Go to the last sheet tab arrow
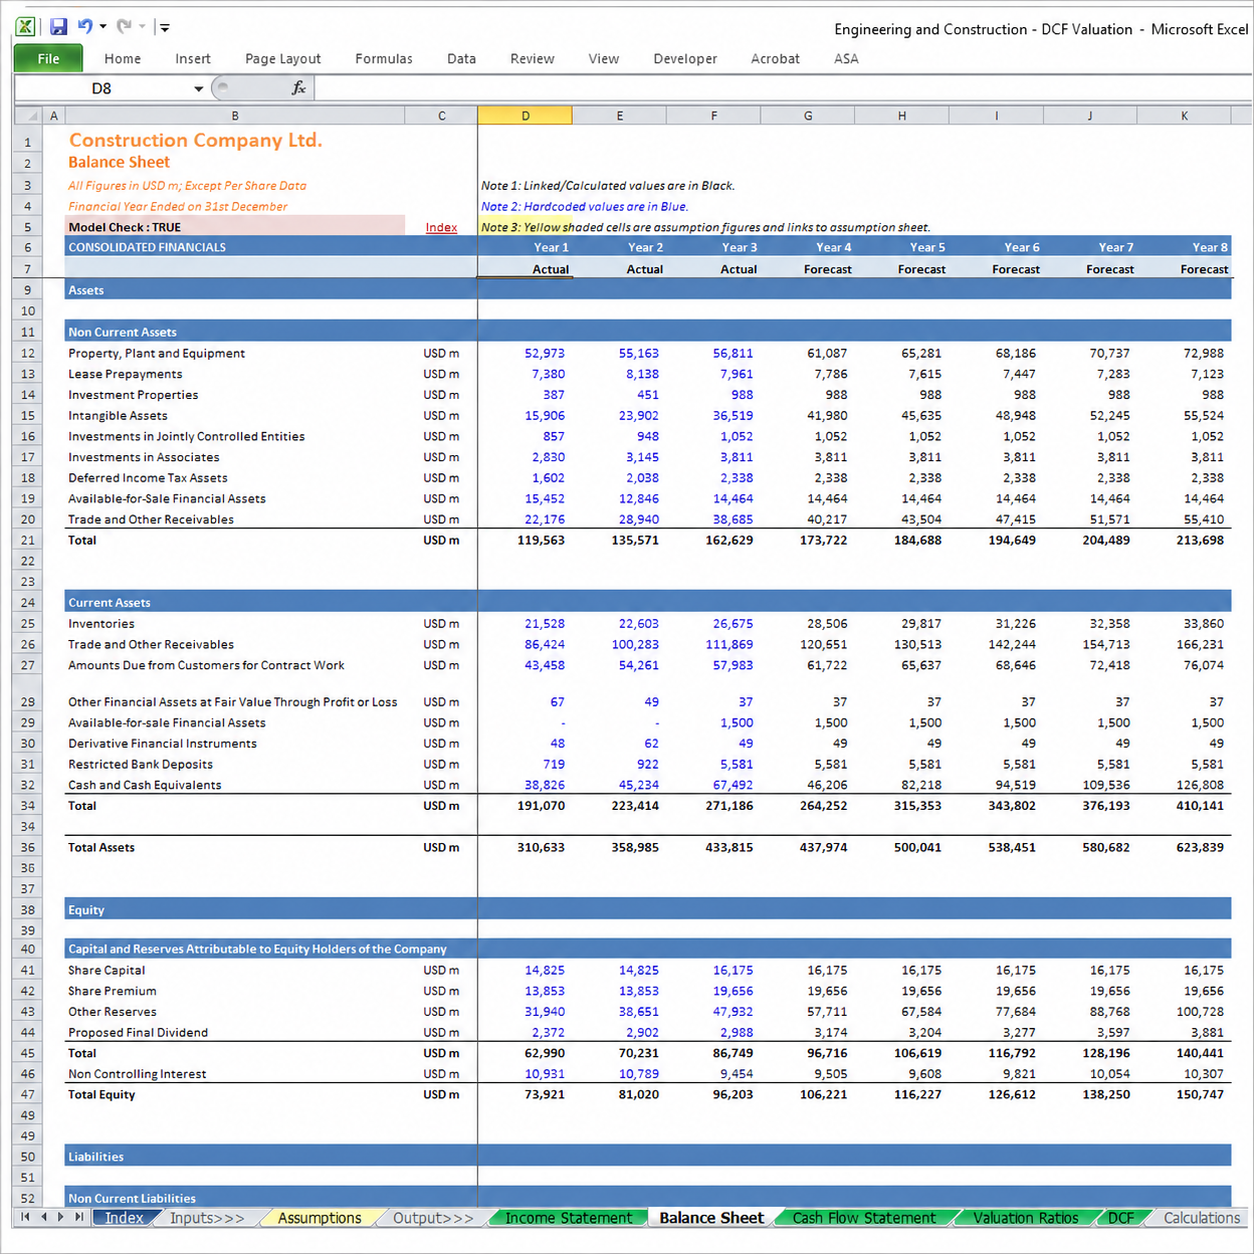This screenshot has width=1254, height=1254. coord(79,1217)
